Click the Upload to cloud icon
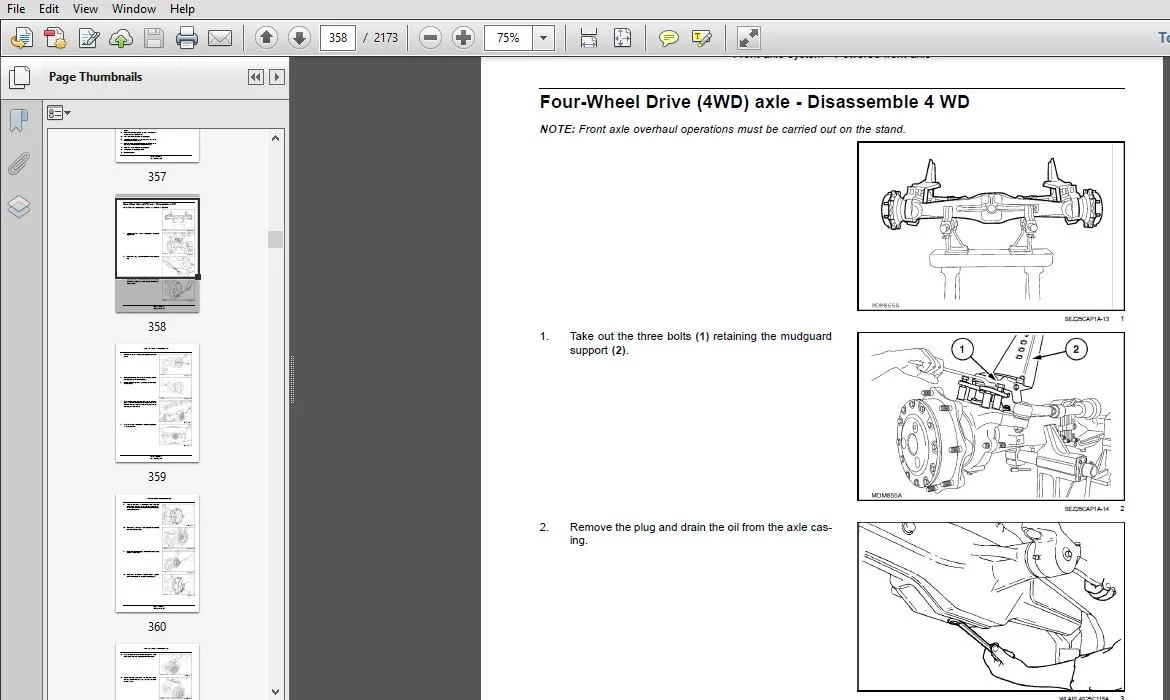This screenshot has width=1170, height=700. 121,37
